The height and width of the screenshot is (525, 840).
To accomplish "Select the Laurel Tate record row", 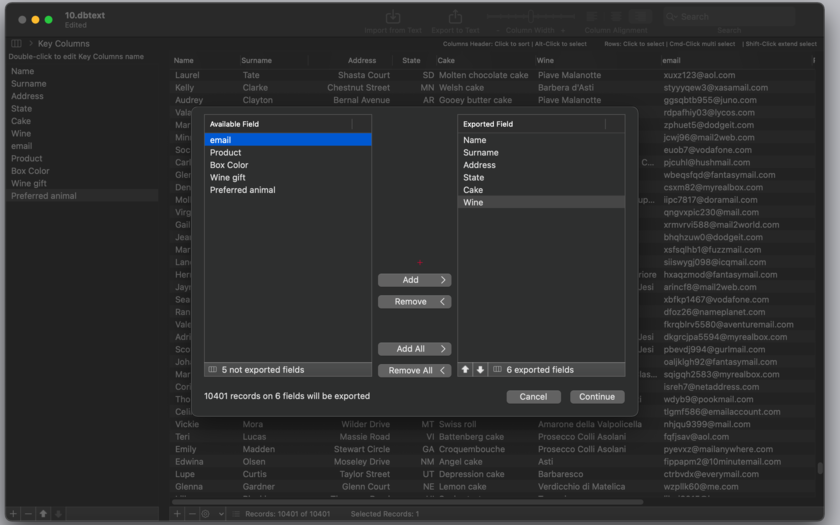I will coord(493,75).
